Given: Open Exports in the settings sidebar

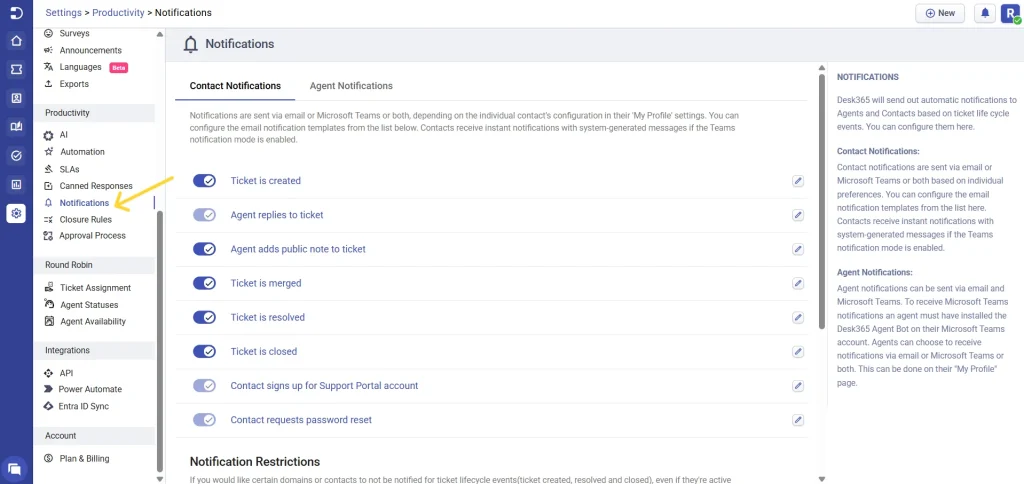Looking at the screenshot, I should (x=74, y=84).
